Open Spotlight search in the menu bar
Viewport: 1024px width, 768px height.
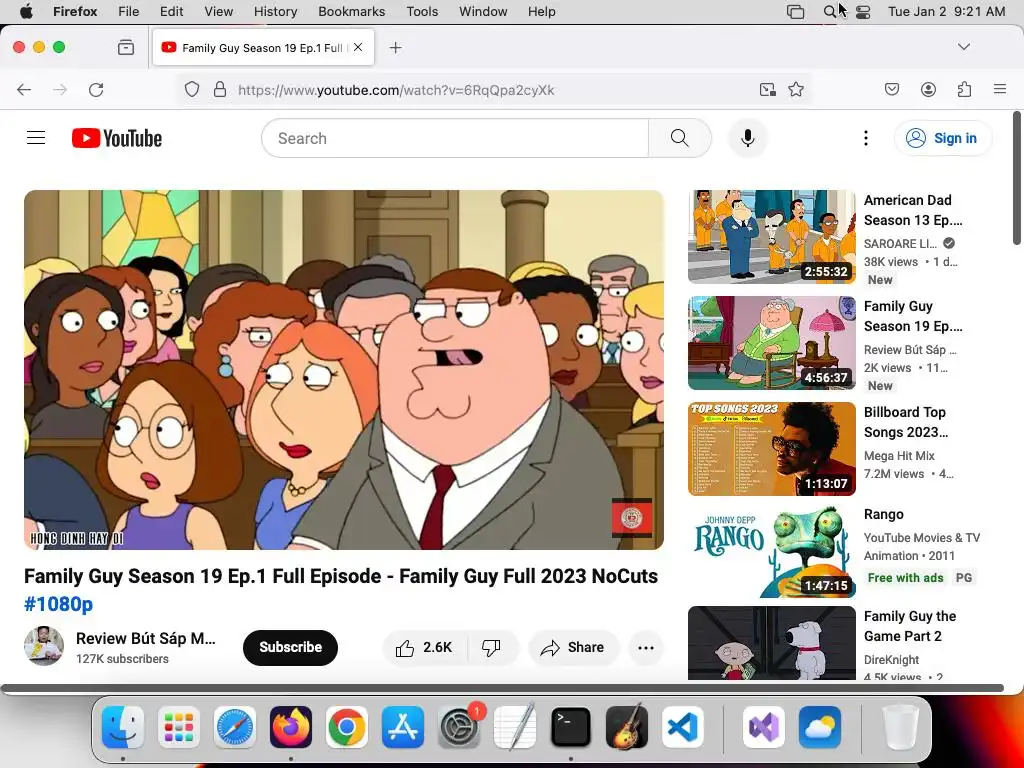coord(829,12)
